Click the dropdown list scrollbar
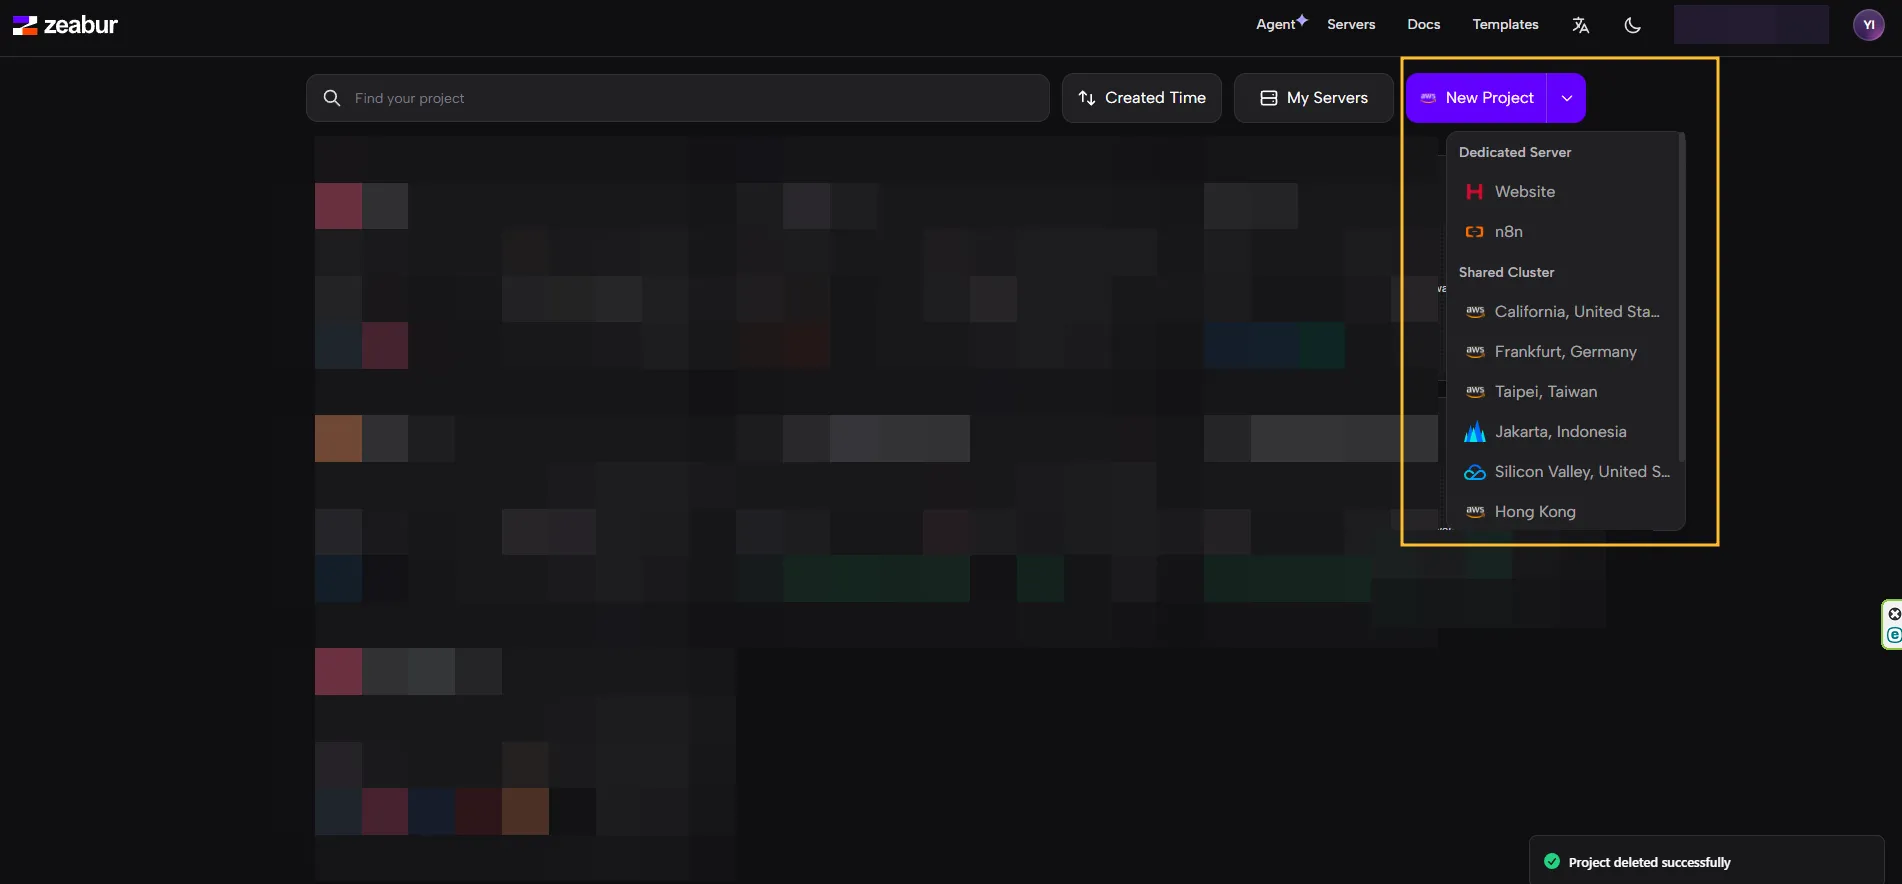 [x=1682, y=300]
